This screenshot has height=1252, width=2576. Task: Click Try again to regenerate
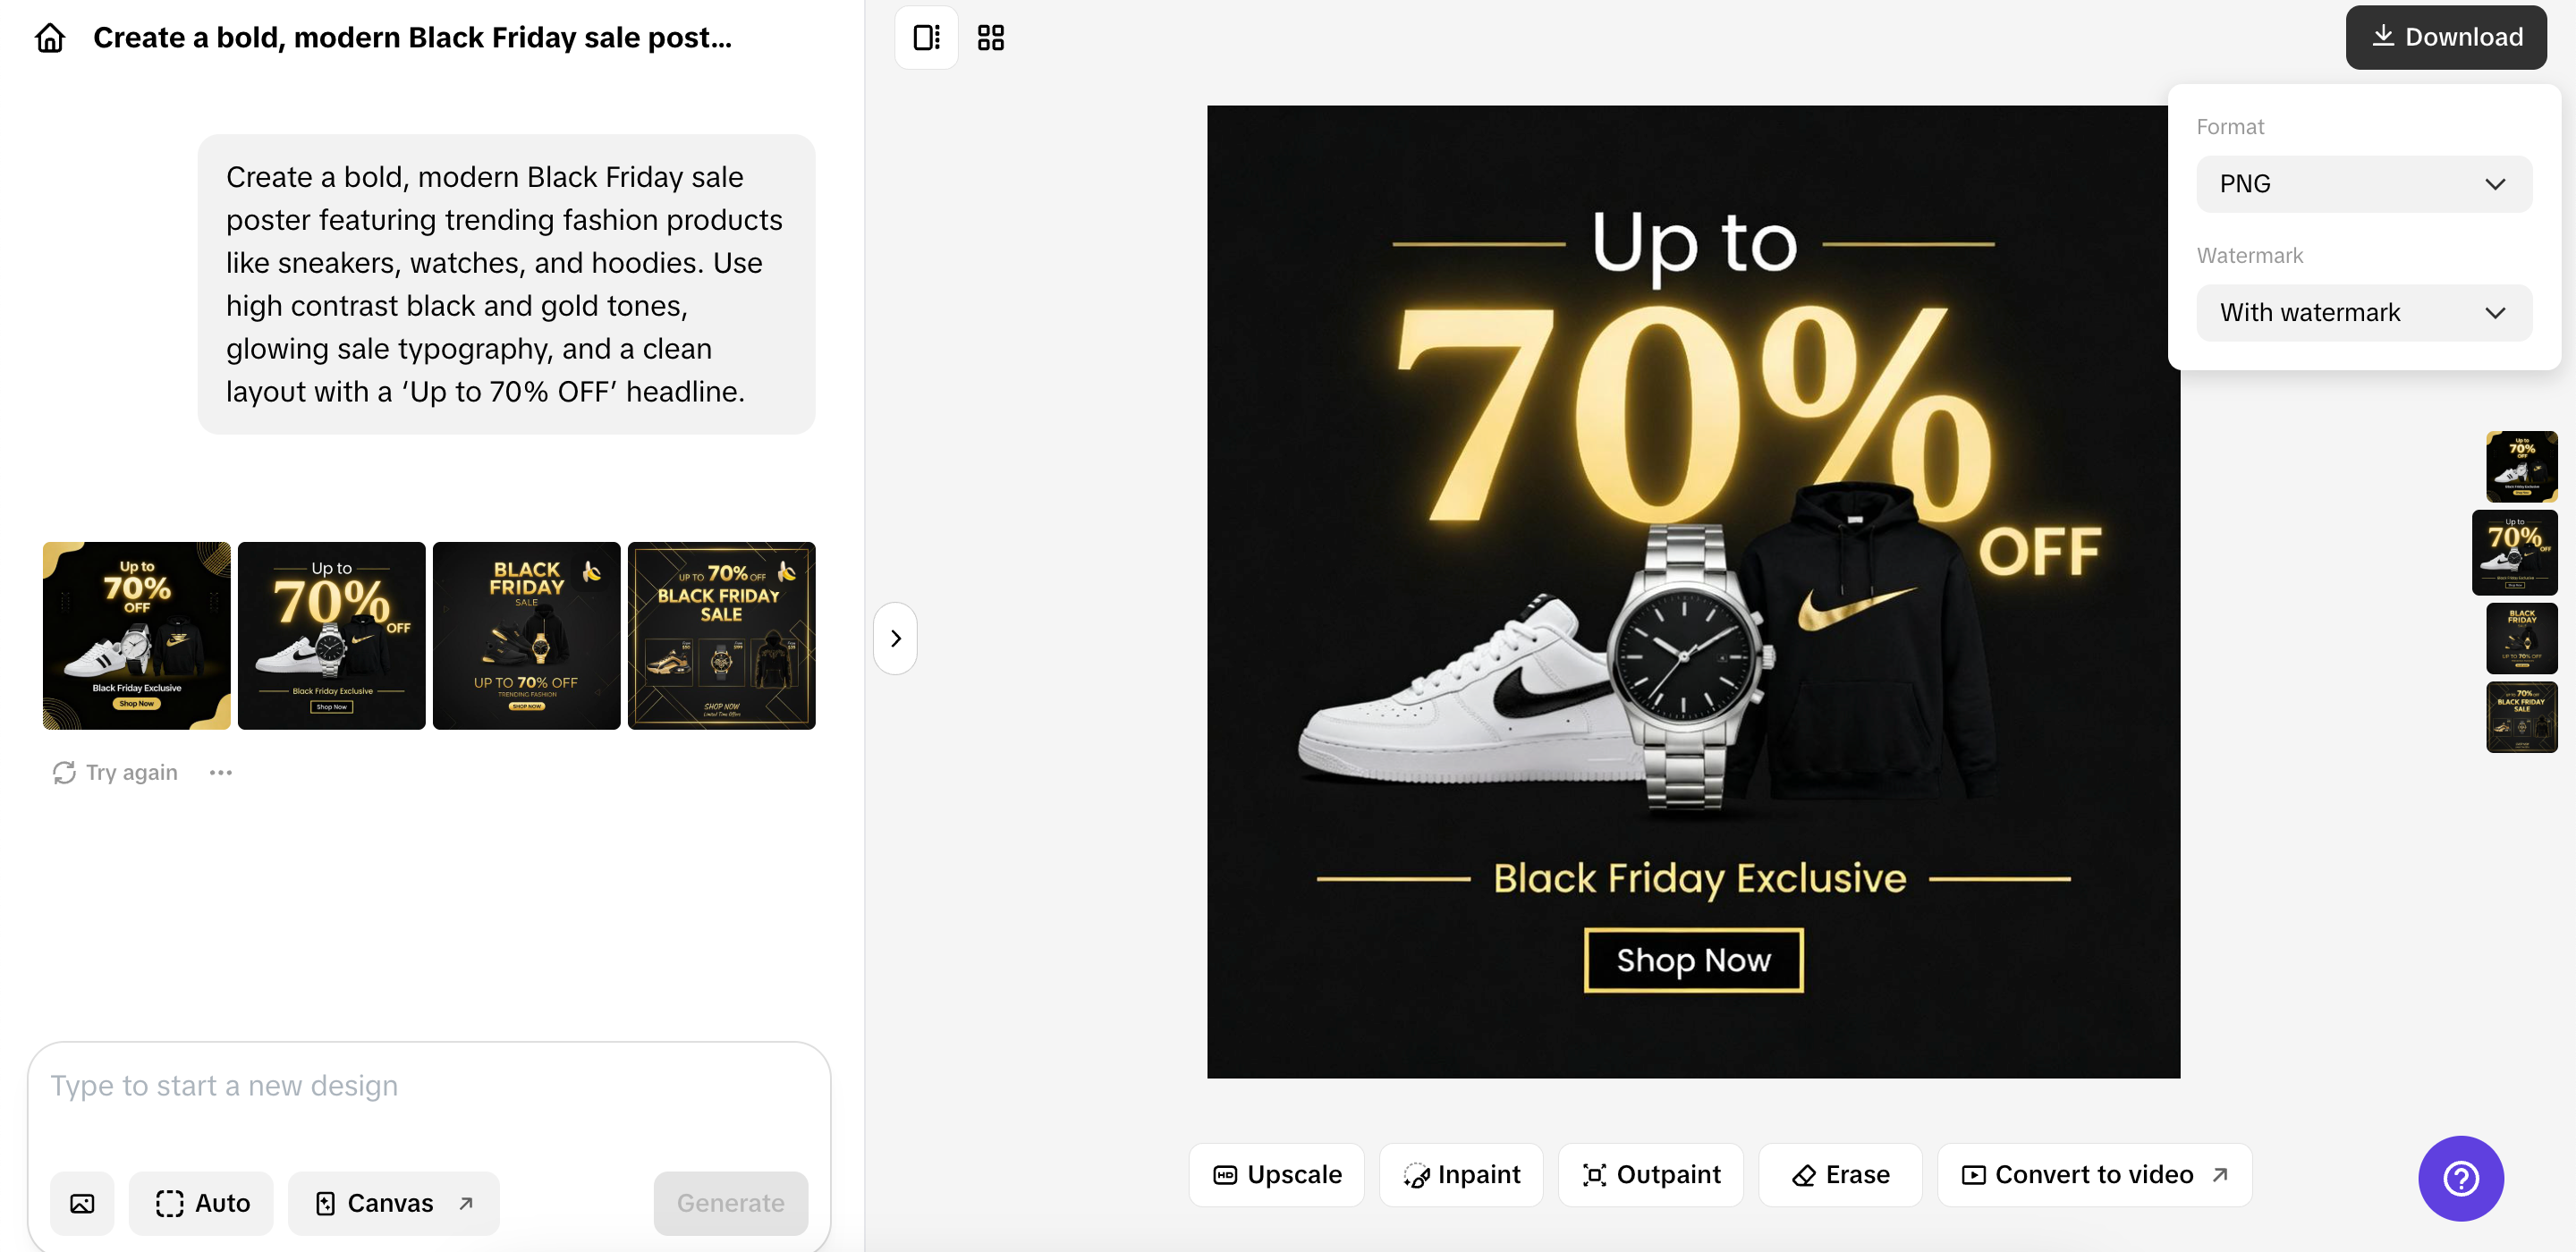tap(115, 773)
